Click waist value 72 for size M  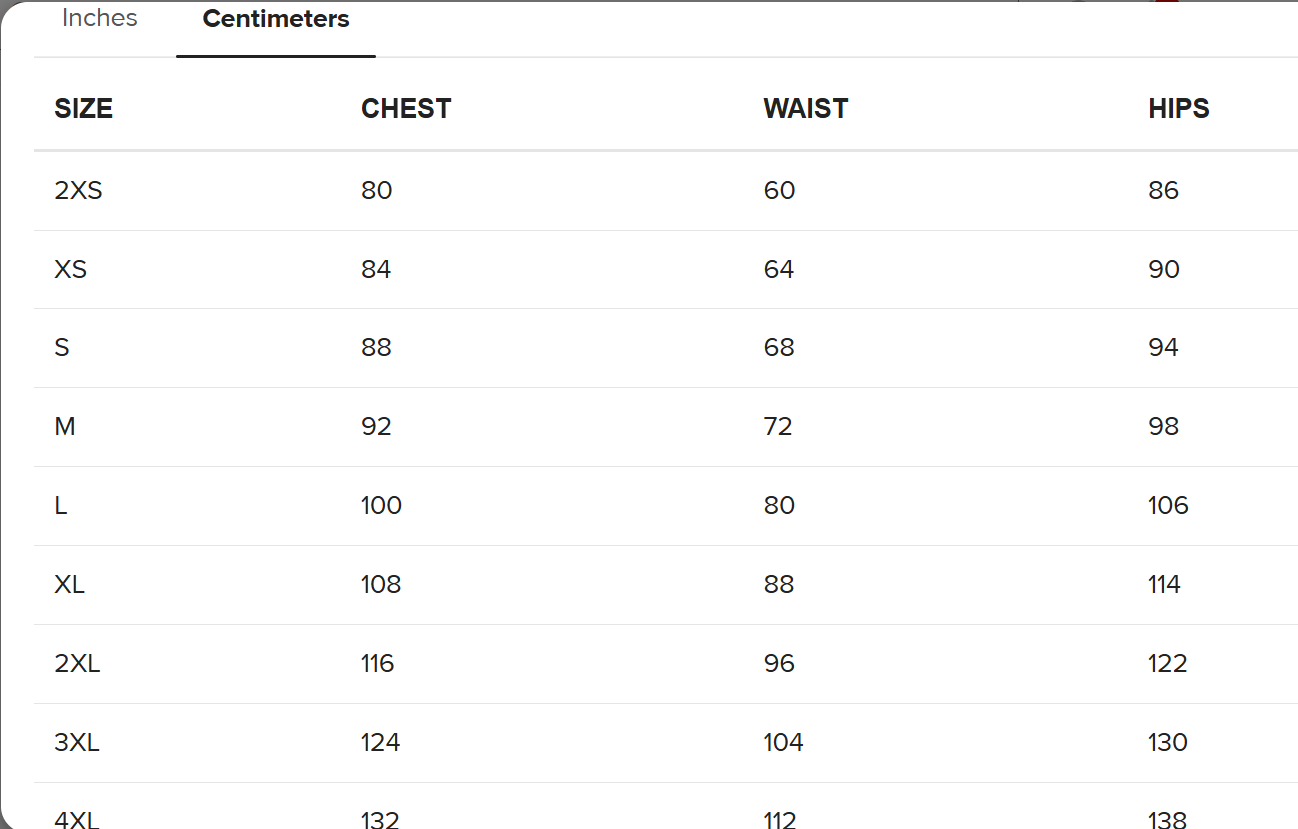click(777, 427)
